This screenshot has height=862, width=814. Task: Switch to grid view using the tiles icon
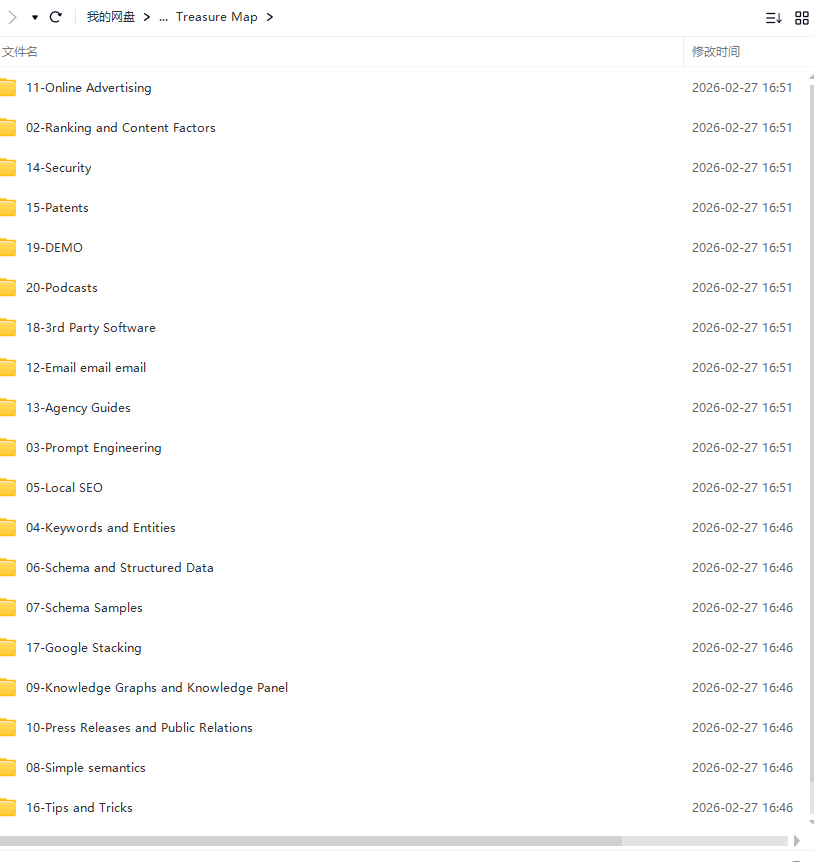pos(801,18)
